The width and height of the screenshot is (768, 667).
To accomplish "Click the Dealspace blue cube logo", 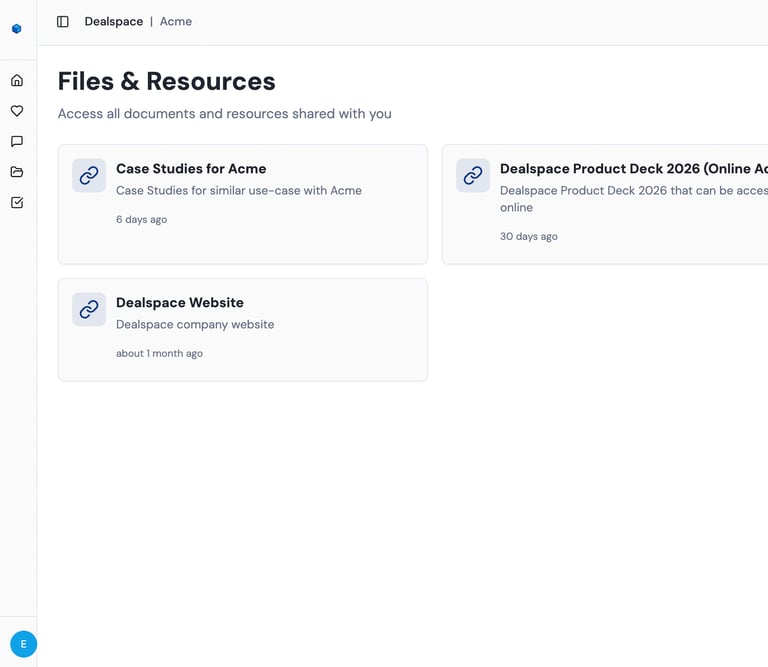I will 17,29.
